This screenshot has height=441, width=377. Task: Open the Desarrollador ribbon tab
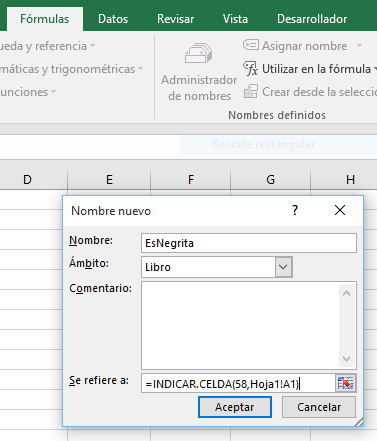312,19
